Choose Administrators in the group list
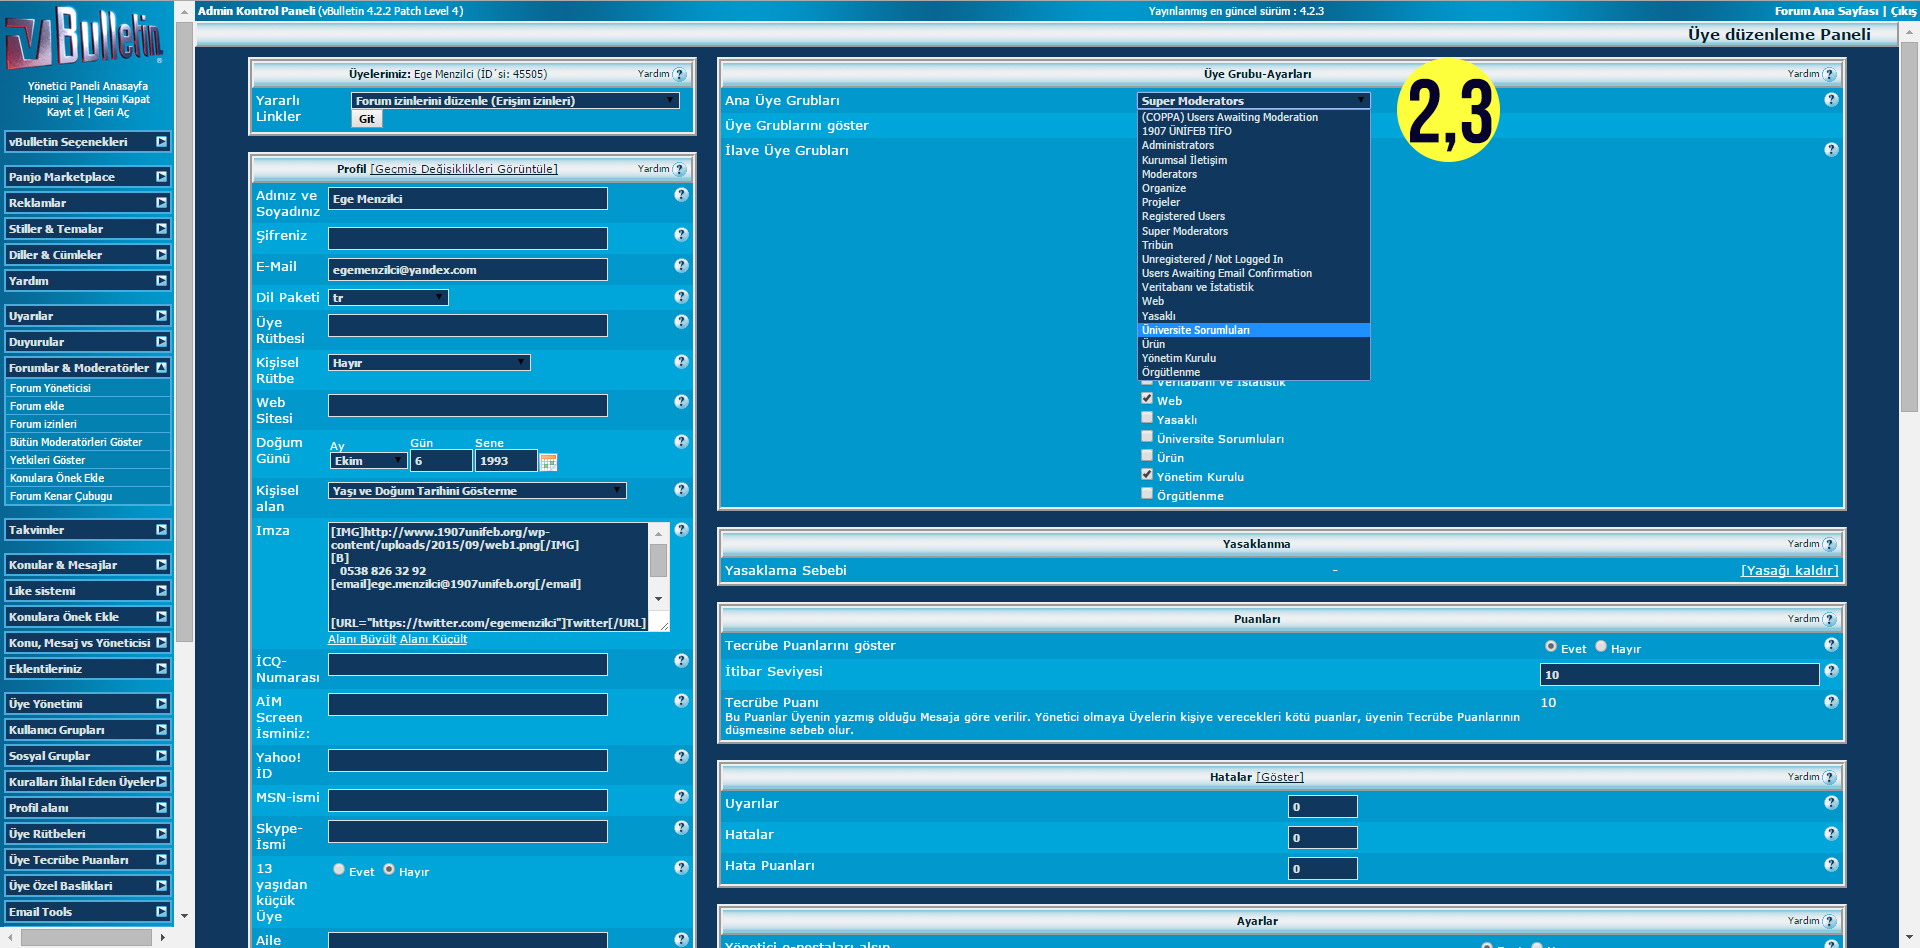1920x948 pixels. click(1178, 146)
